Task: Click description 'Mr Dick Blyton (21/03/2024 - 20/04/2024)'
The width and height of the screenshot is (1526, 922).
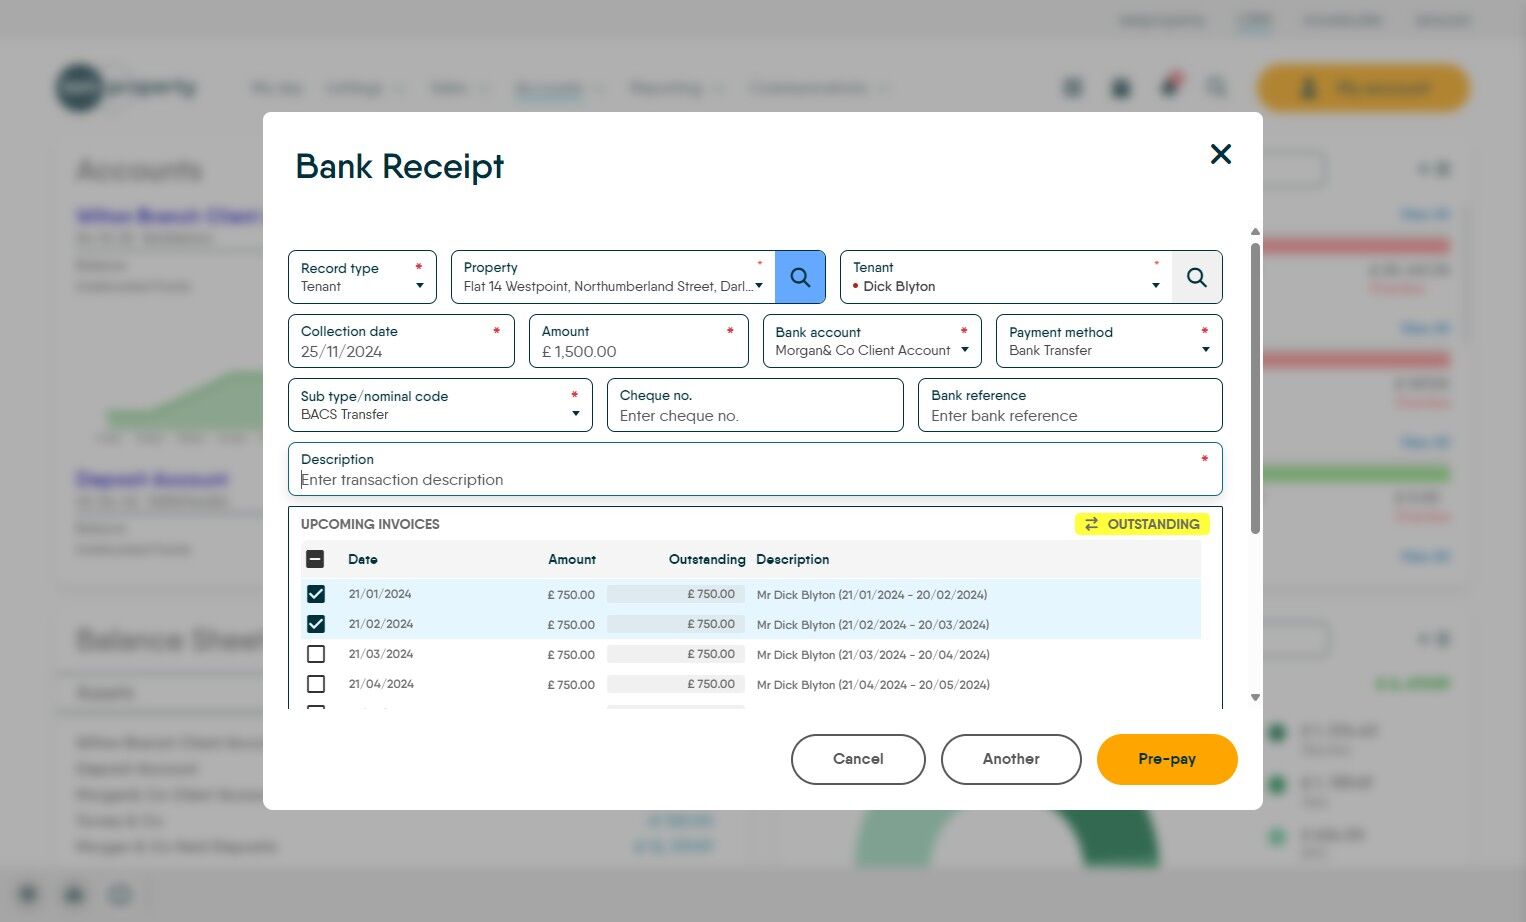Action: pos(873,655)
